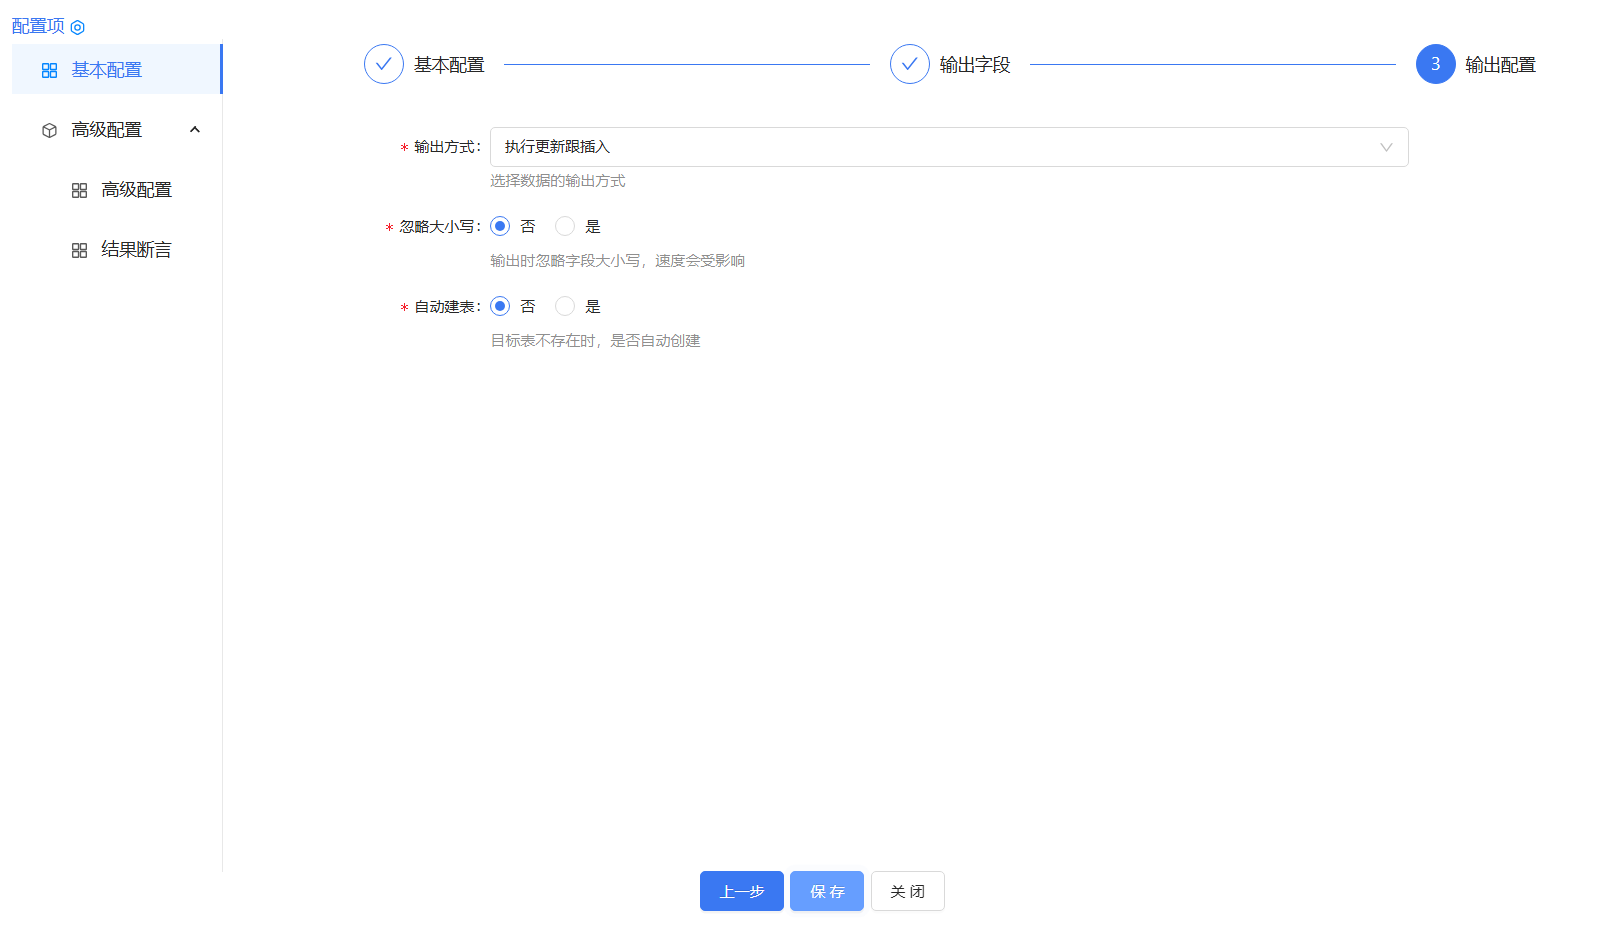Screen dimensions: 1618x939
Task: Click the 保存 button
Action: tap(826, 891)
